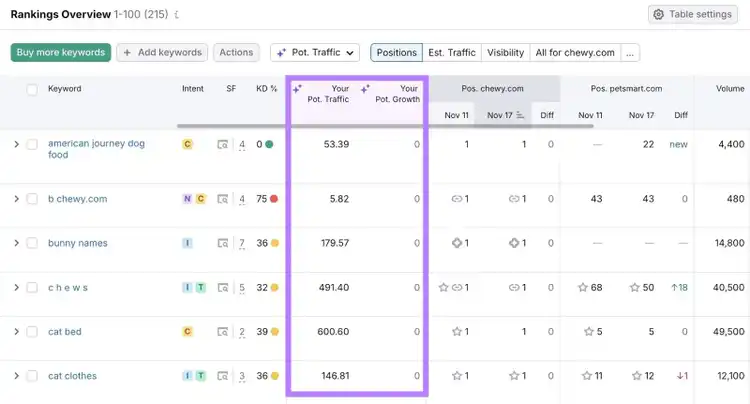Switch to Visibility tab

tap(506, 53)
